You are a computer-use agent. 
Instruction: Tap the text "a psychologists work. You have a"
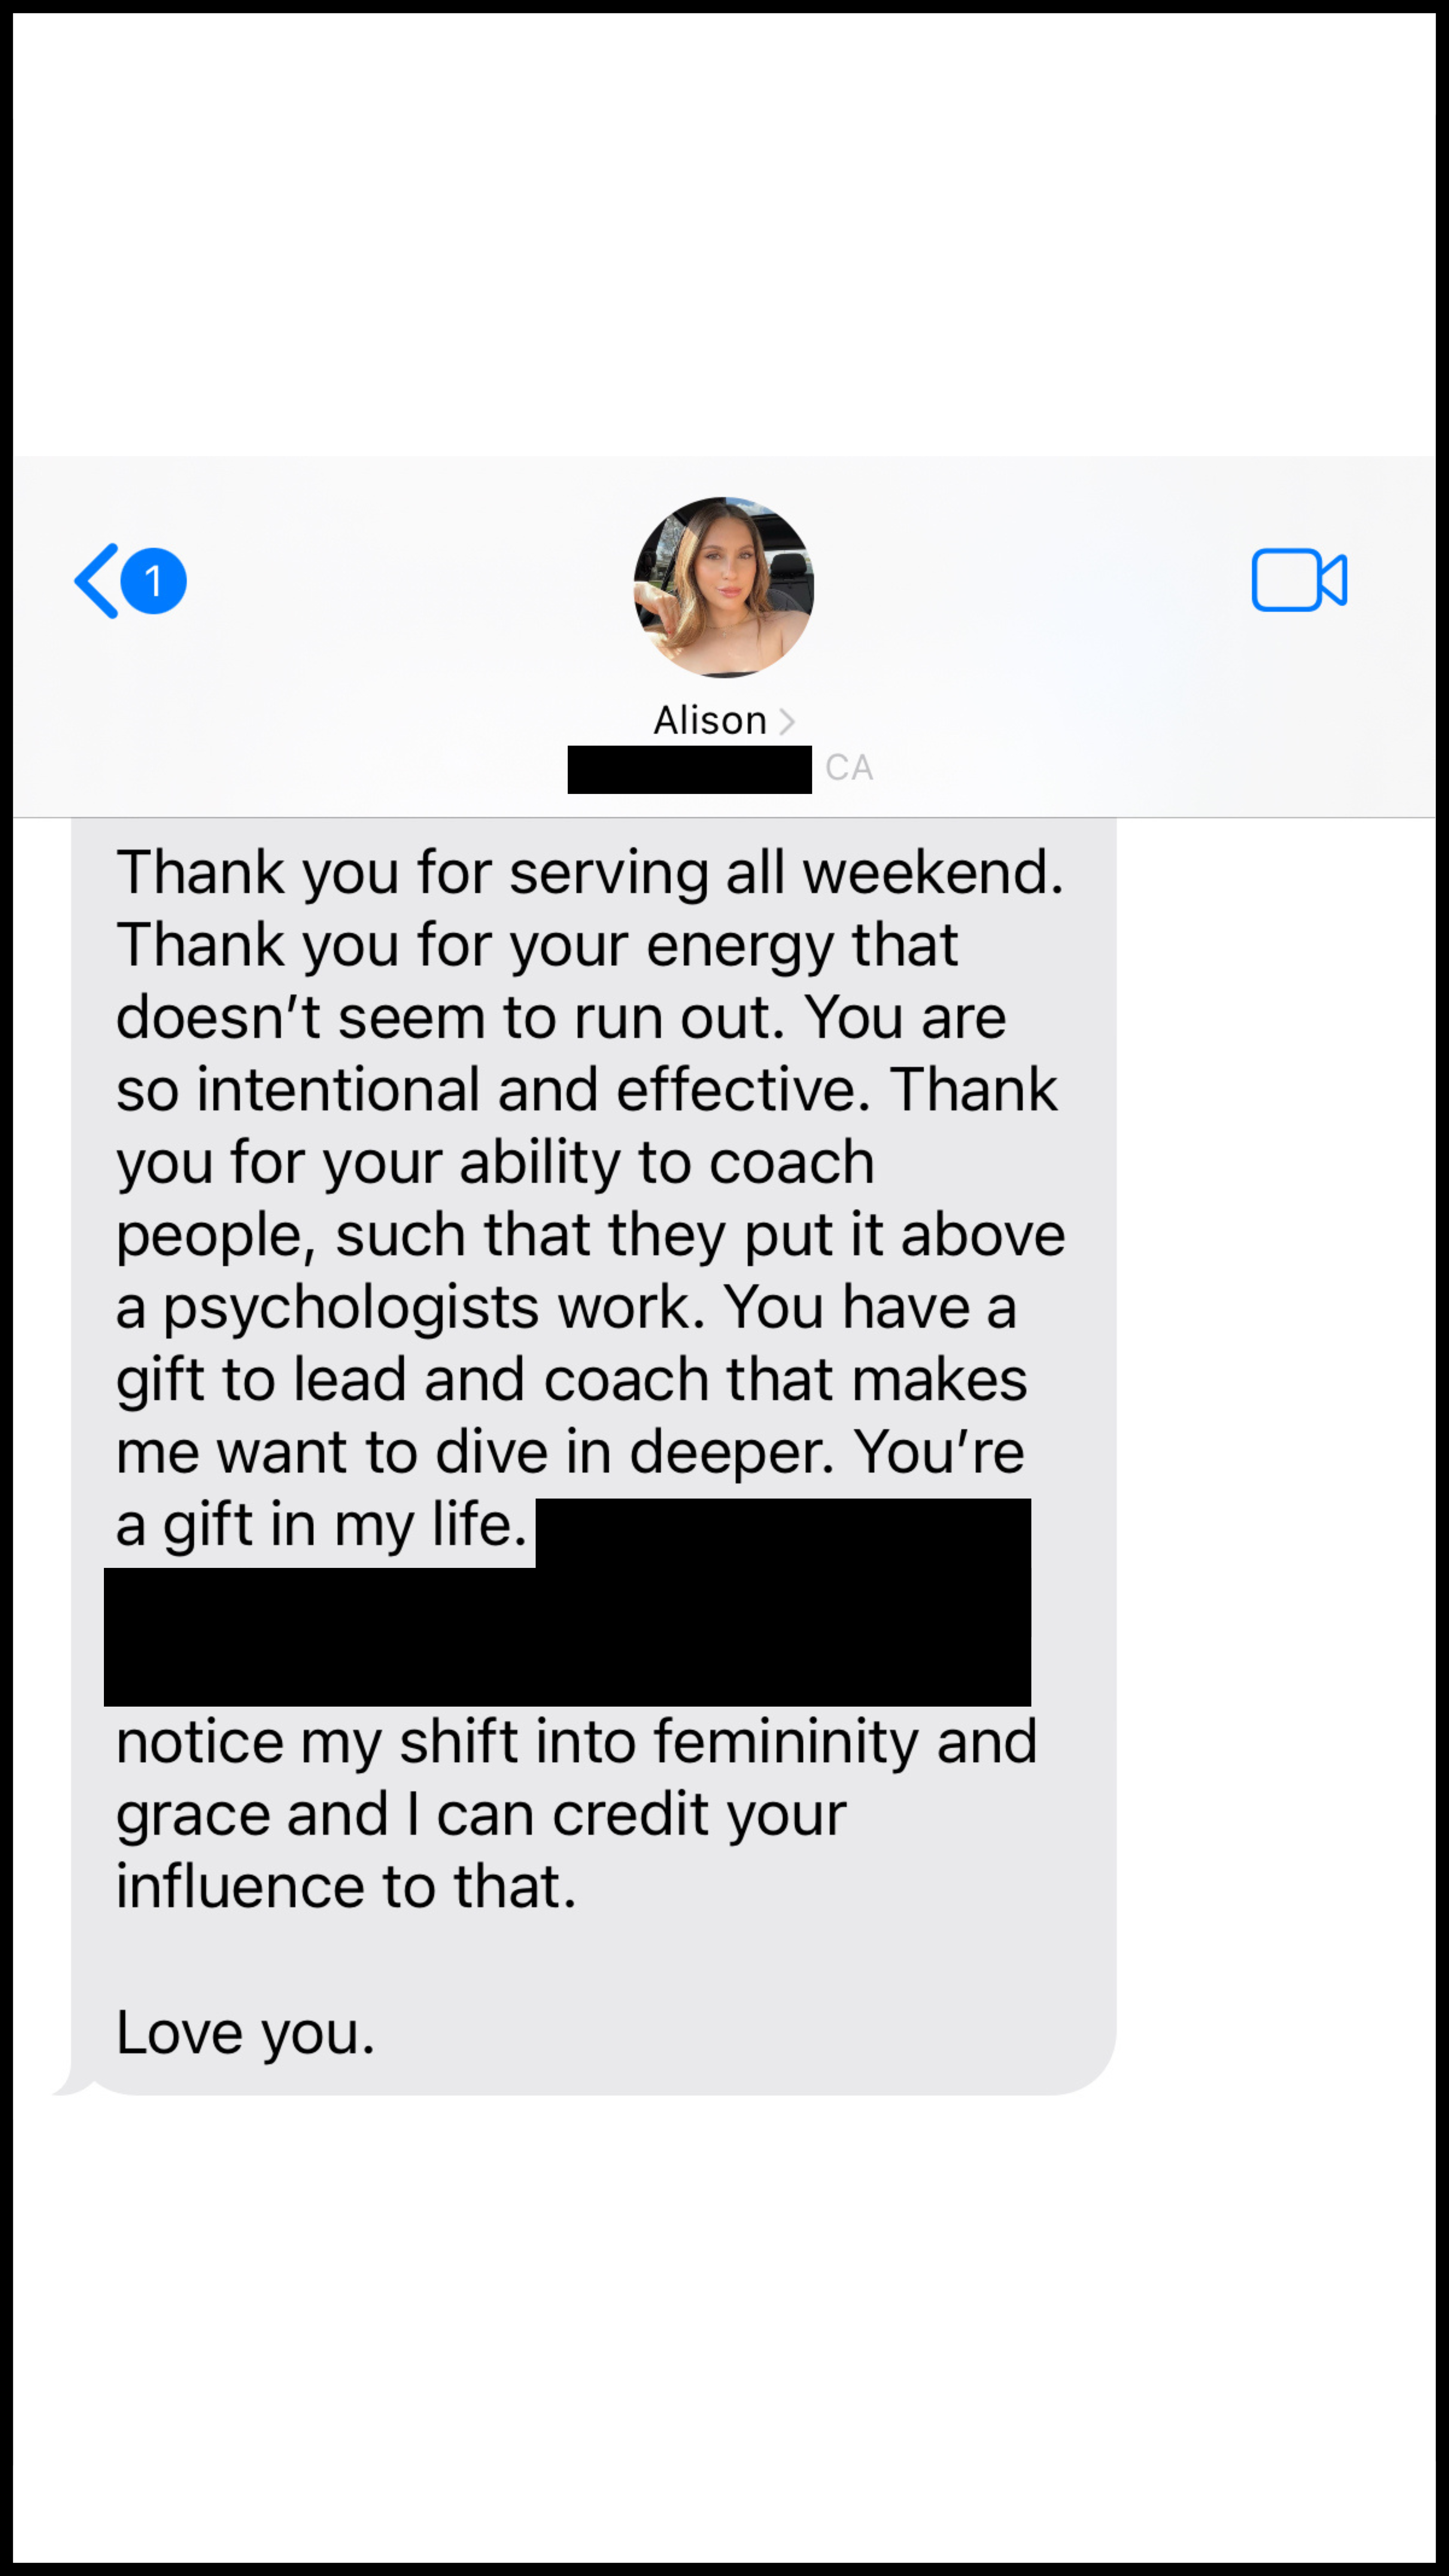tap(566, 1308)
